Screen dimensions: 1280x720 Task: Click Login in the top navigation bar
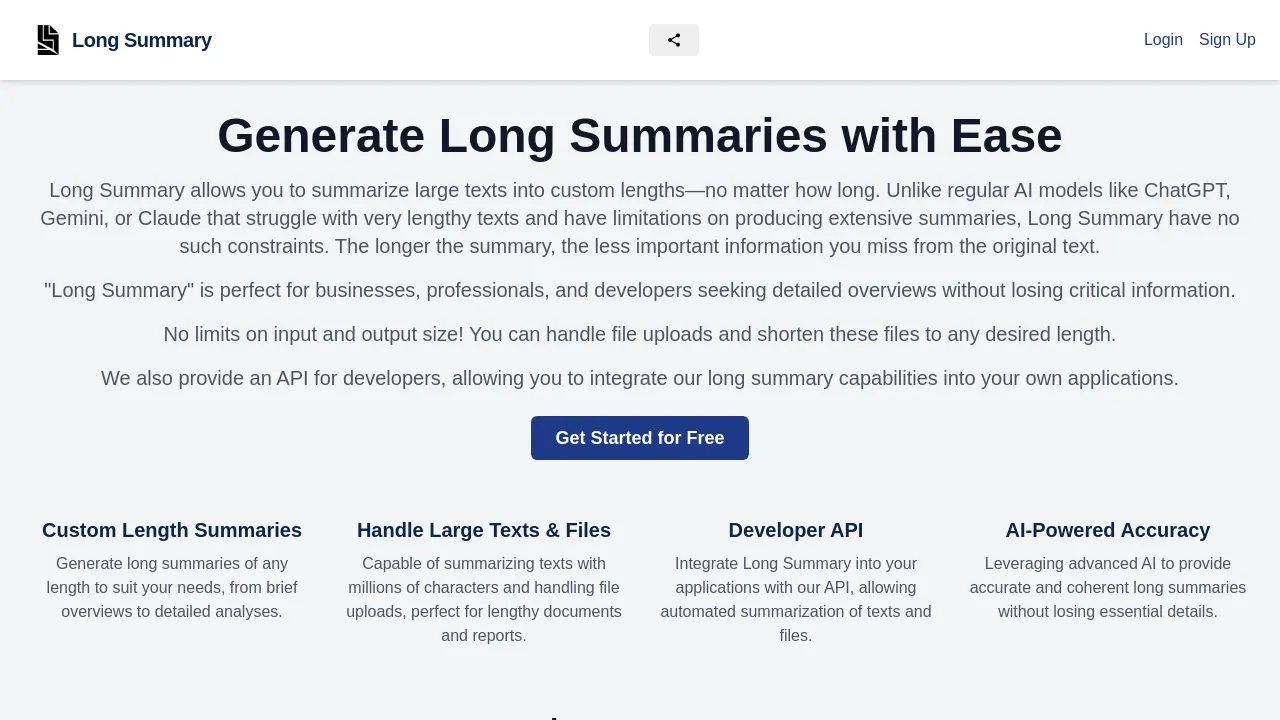(1163, 40)
